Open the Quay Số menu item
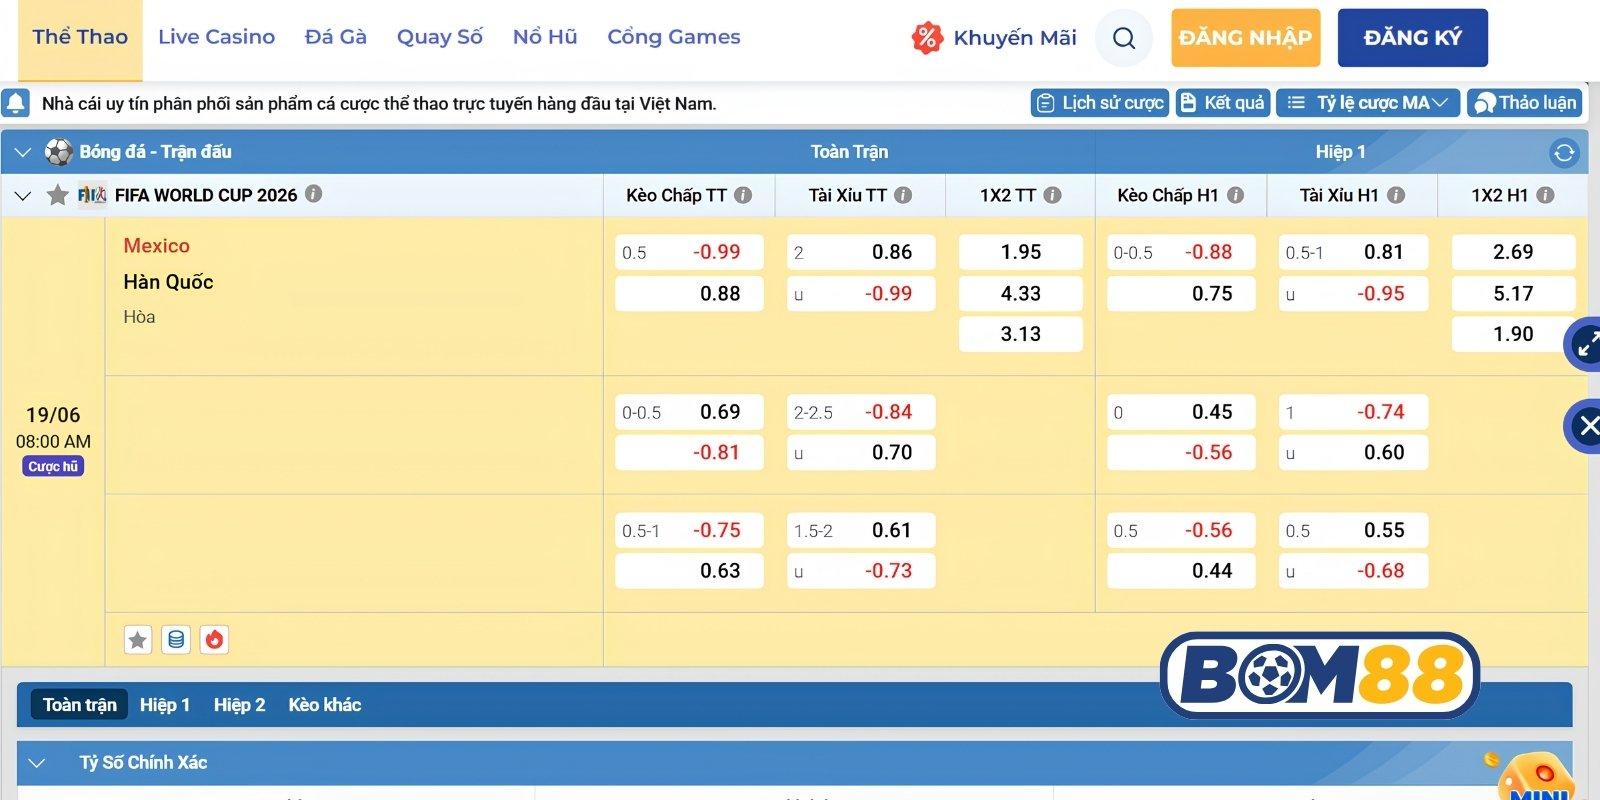 click(x=440, y=38)
